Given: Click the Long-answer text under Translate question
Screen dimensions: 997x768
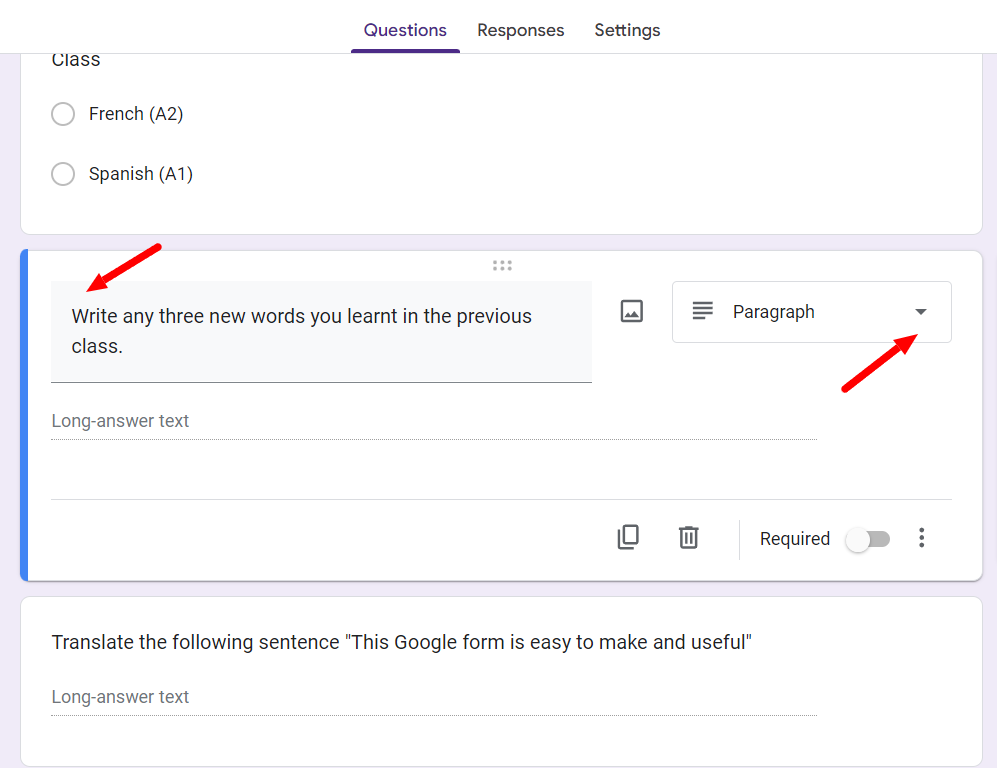Looking at the screenshot, I should point(434,697).
